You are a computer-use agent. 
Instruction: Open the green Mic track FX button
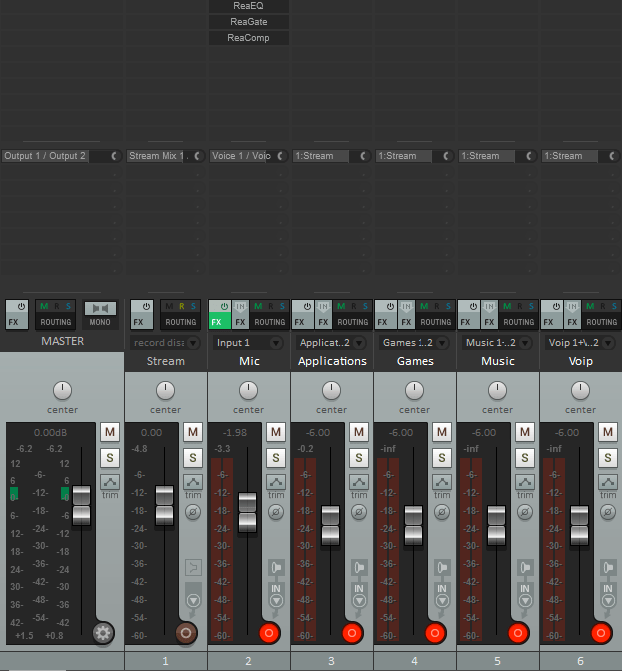tap(220, 322)
